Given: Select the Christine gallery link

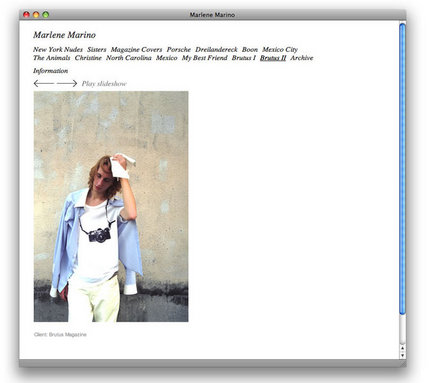Looking at the screenshot, I should pos(88,58).
